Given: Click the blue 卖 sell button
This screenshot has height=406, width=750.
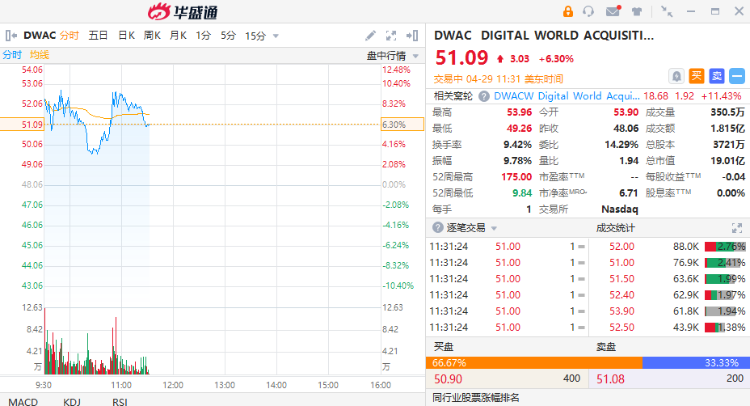Looking at the screenshot, I should [716, 75].
